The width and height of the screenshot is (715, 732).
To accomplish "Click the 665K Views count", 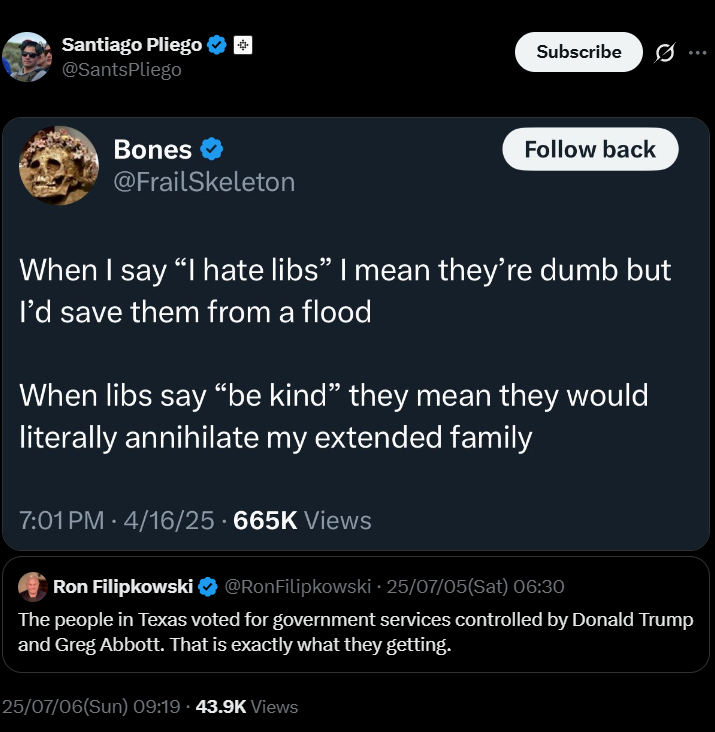I will [302, 520].
